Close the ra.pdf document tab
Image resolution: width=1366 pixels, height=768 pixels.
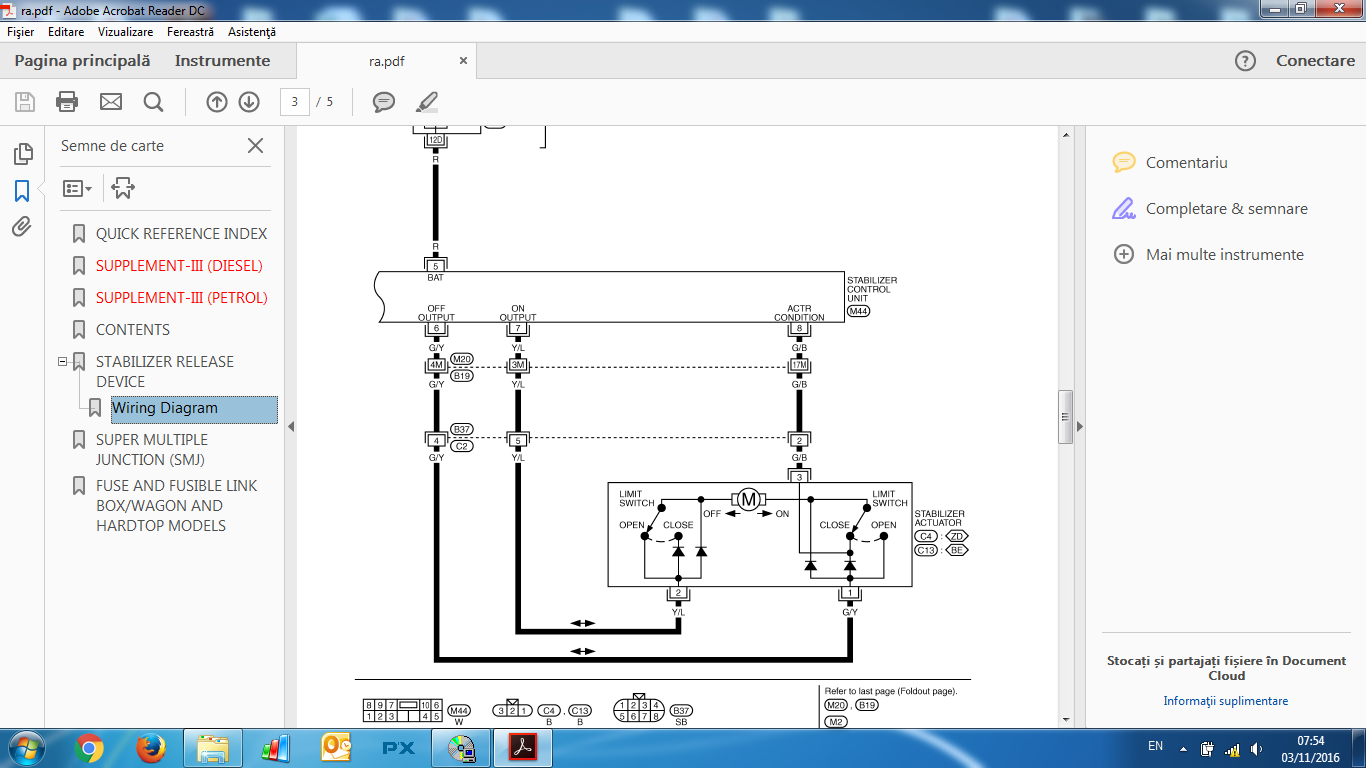click(x=463, y=60)
